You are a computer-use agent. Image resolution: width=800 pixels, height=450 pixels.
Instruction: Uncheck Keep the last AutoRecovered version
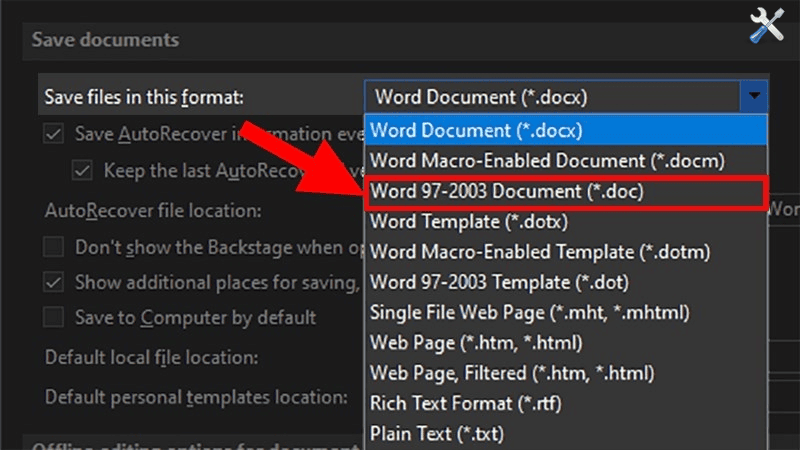82,170
